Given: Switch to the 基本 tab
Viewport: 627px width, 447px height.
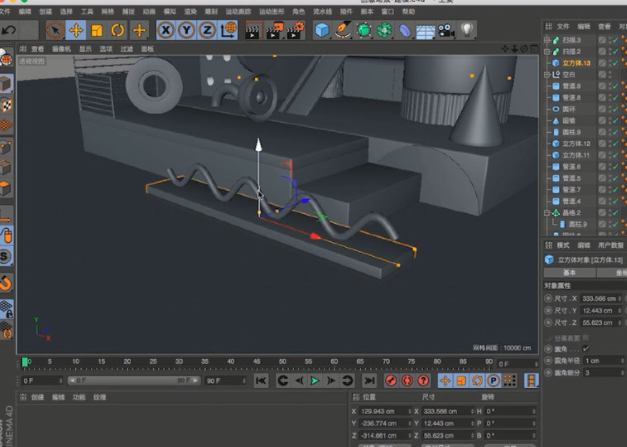Looking at the screenshot, I should 569,273.
